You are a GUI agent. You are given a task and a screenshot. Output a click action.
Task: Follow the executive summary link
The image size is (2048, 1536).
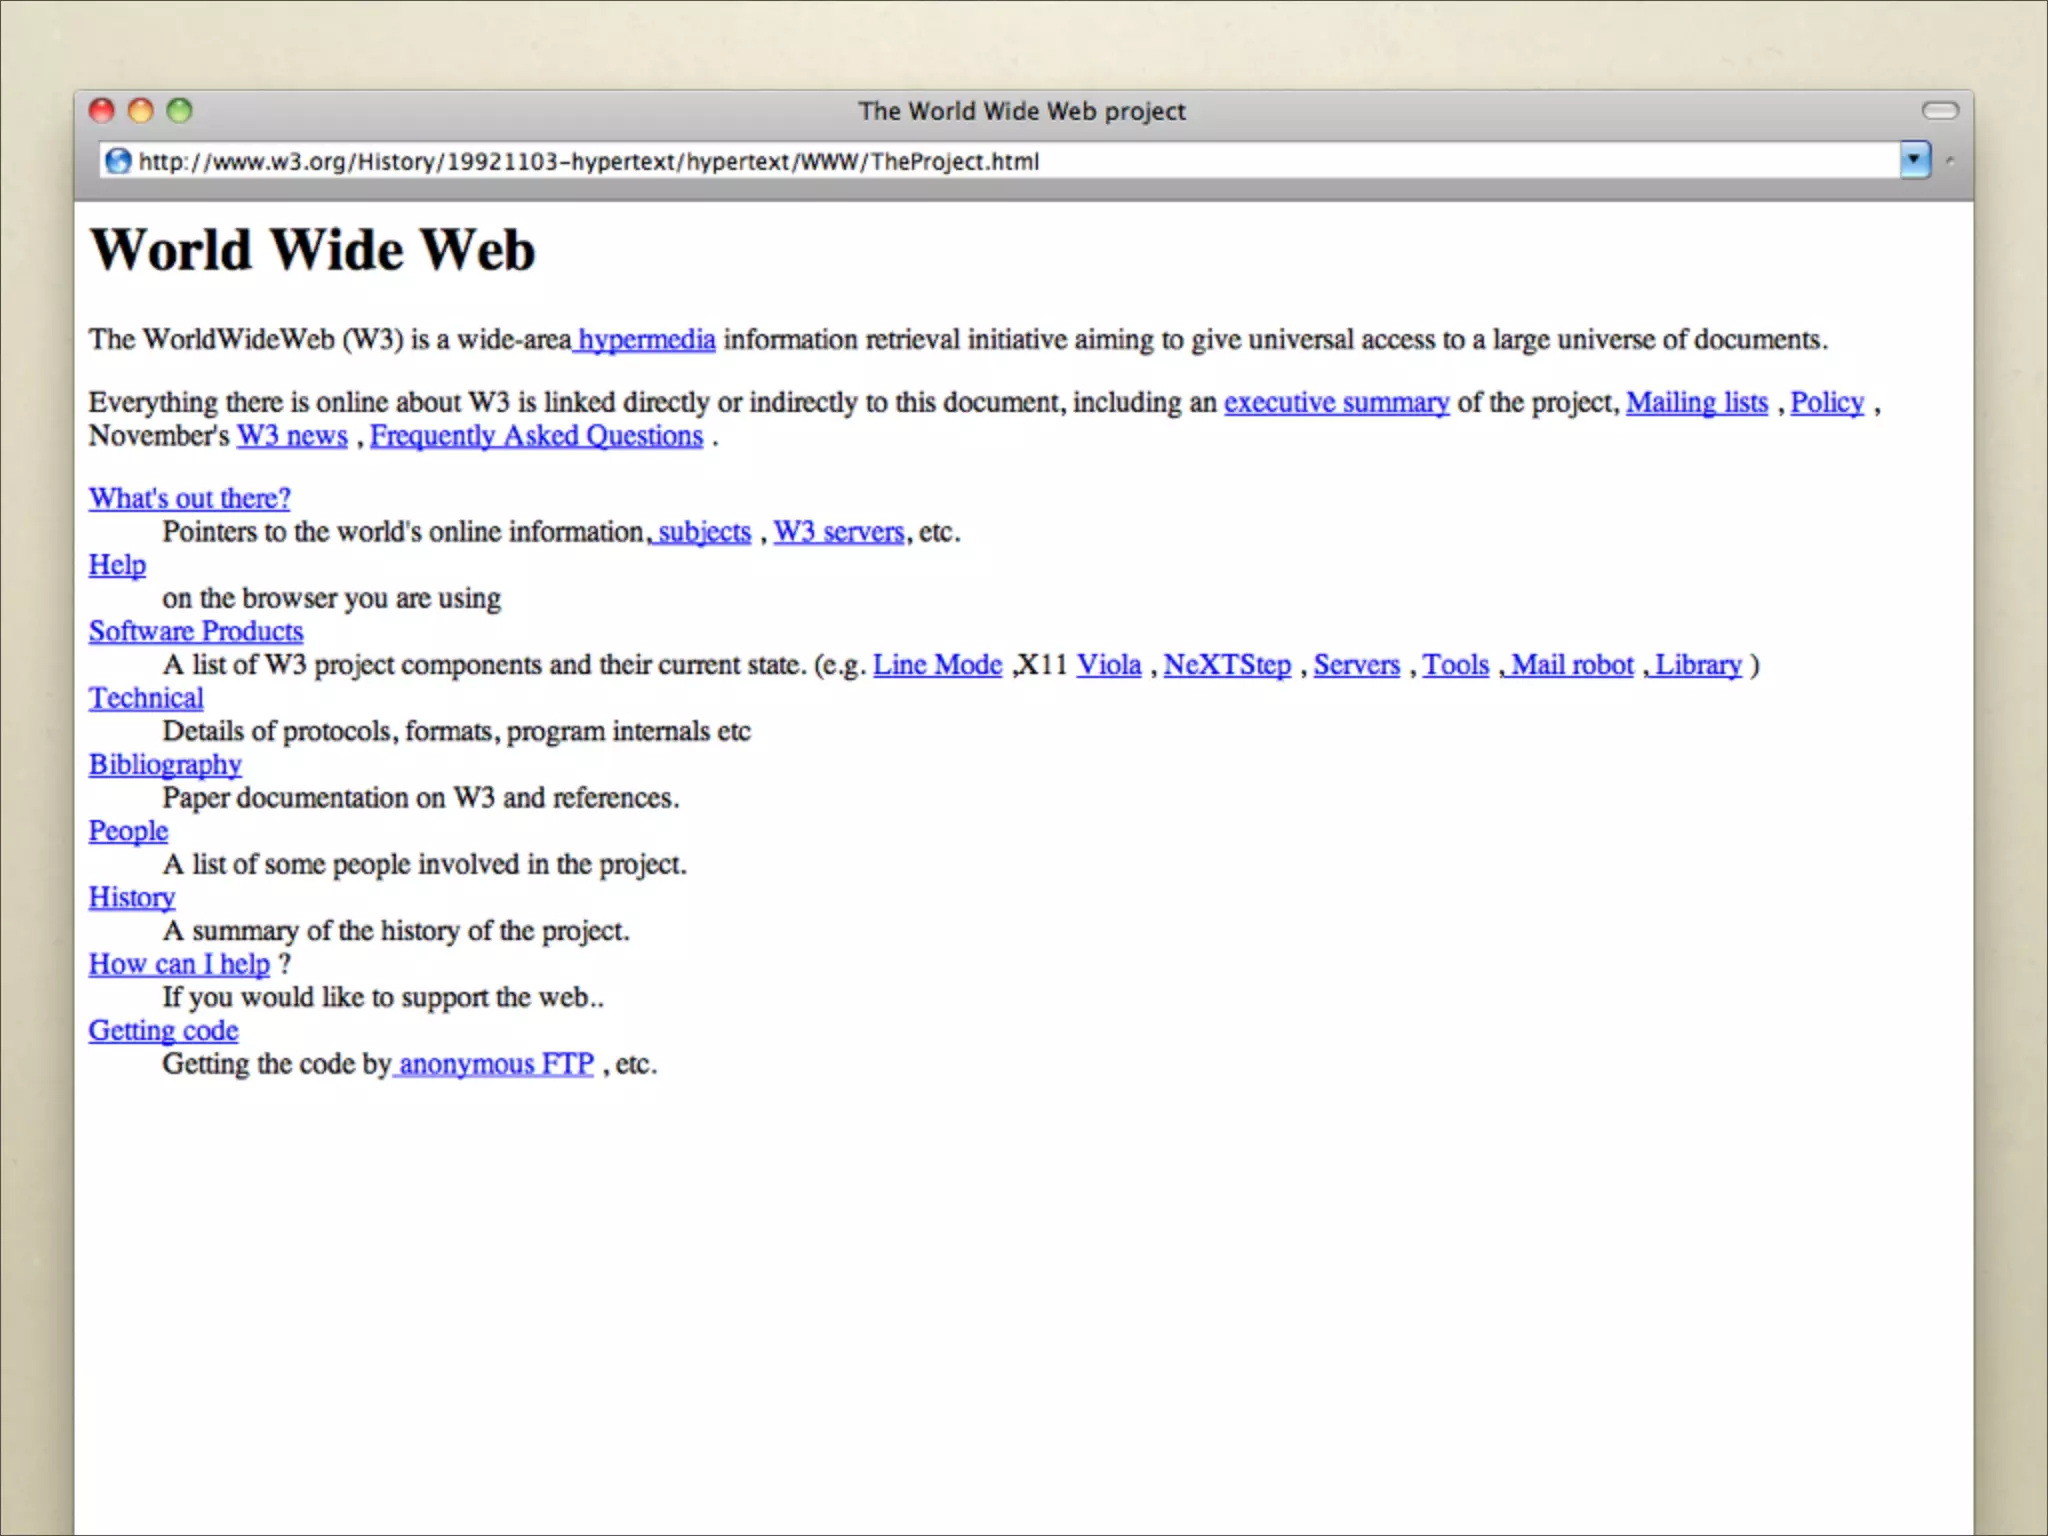point(1336,402)
